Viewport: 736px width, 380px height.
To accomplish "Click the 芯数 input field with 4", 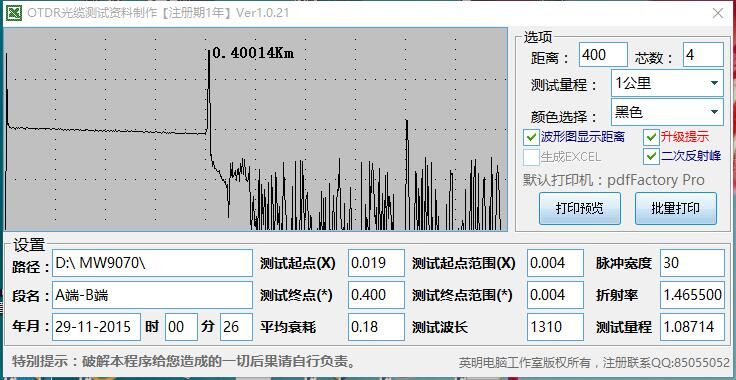I will 703,55.
